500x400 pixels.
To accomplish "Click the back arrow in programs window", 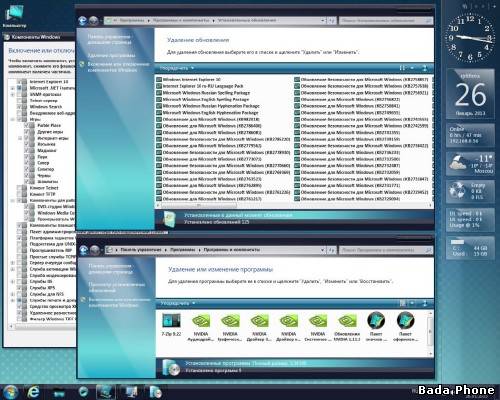I will 84,250.
